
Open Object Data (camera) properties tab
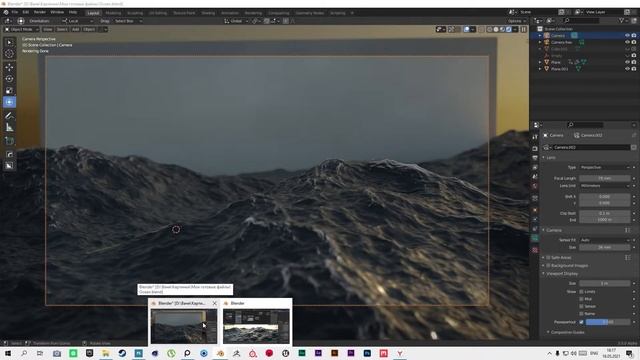[x=535, y=238]
